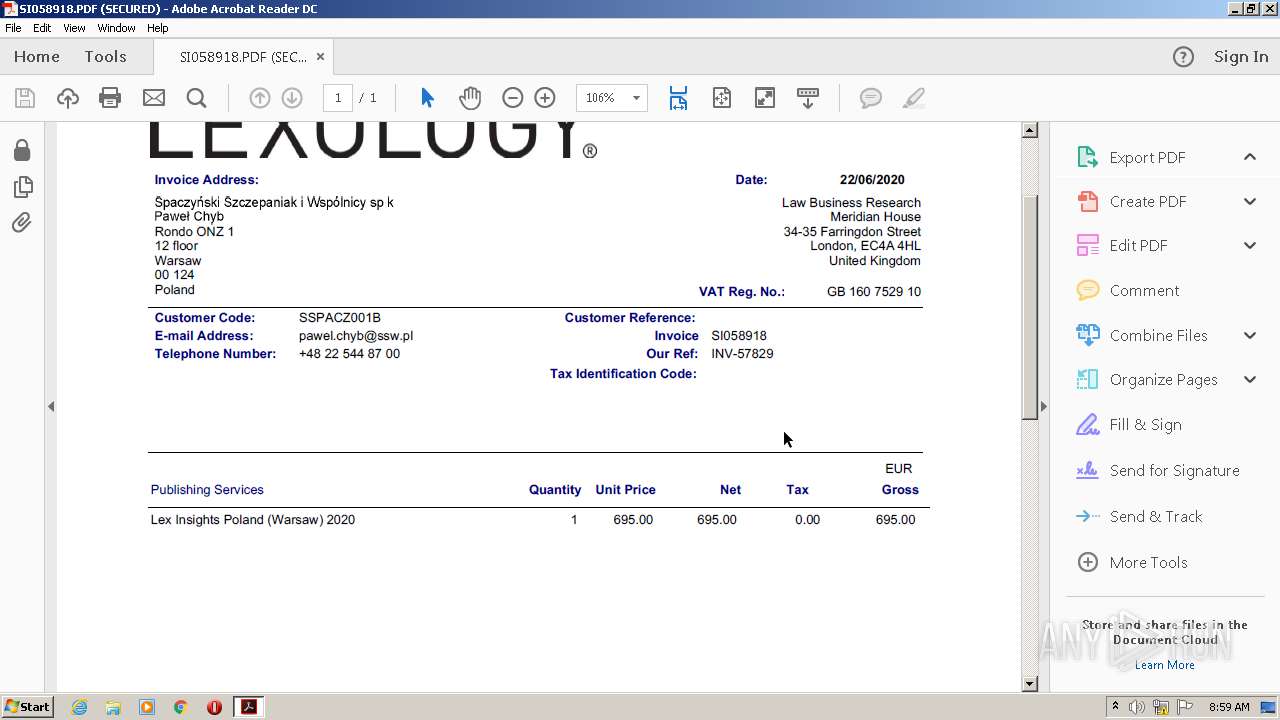This screenshot has height=720, width=1280.
Task: Click the volume icon in tray
Action: coord(1137,707)
